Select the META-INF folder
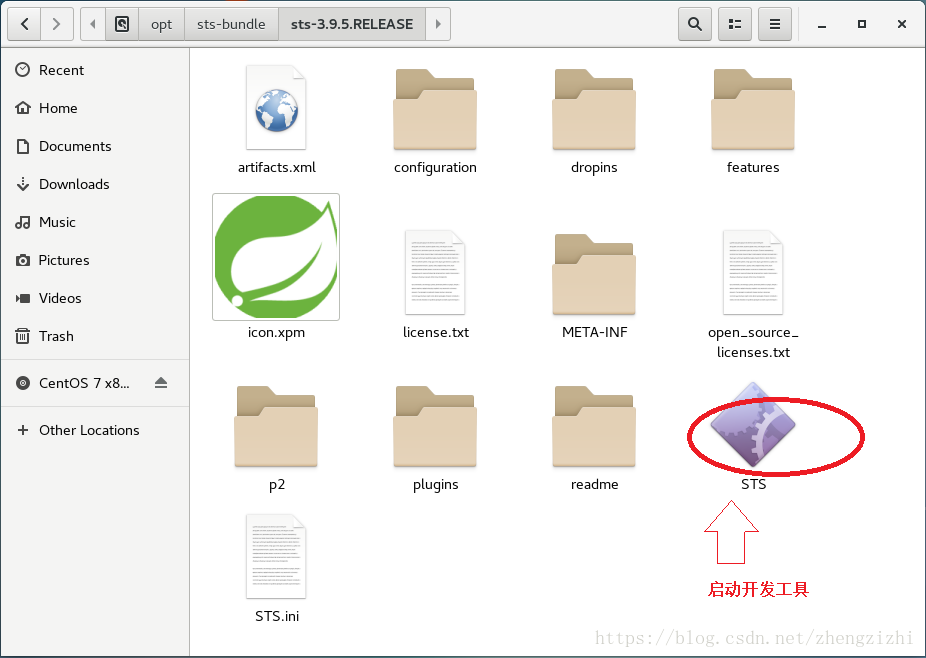Viewport: 926px width, 658px height. tap(594, 274)
